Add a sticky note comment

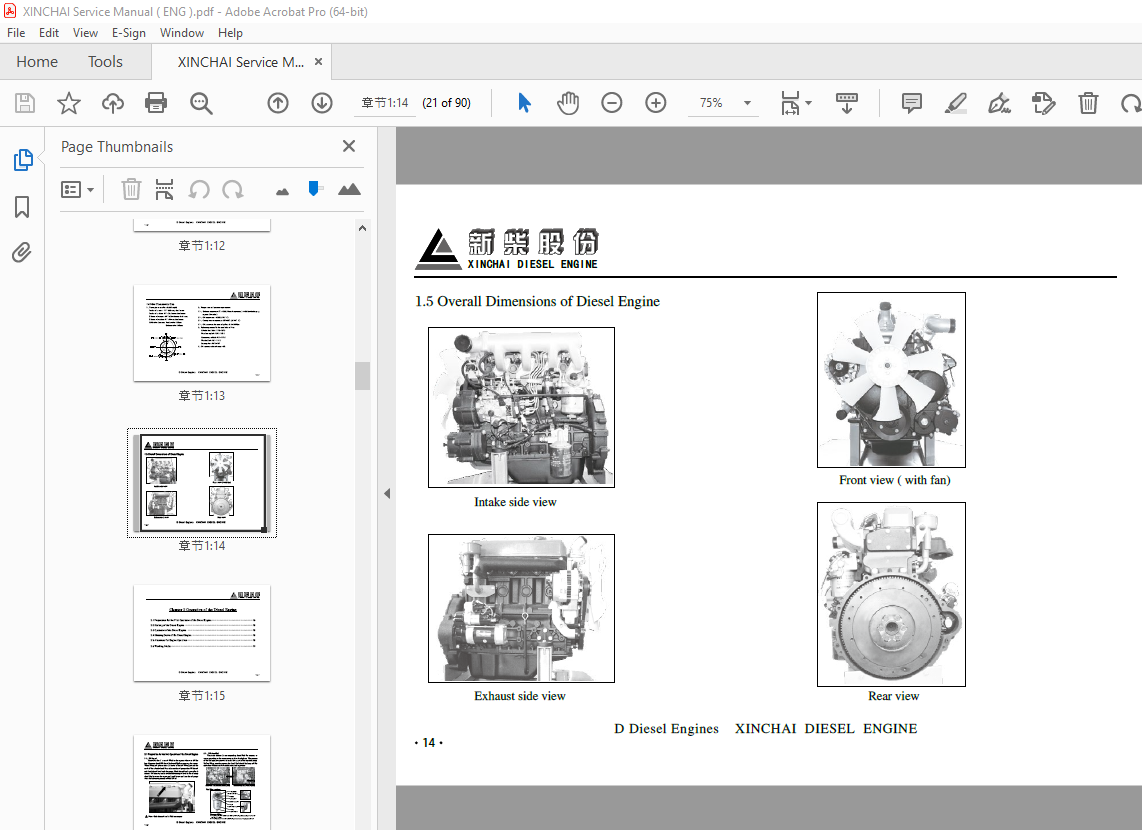pos(911,103)
